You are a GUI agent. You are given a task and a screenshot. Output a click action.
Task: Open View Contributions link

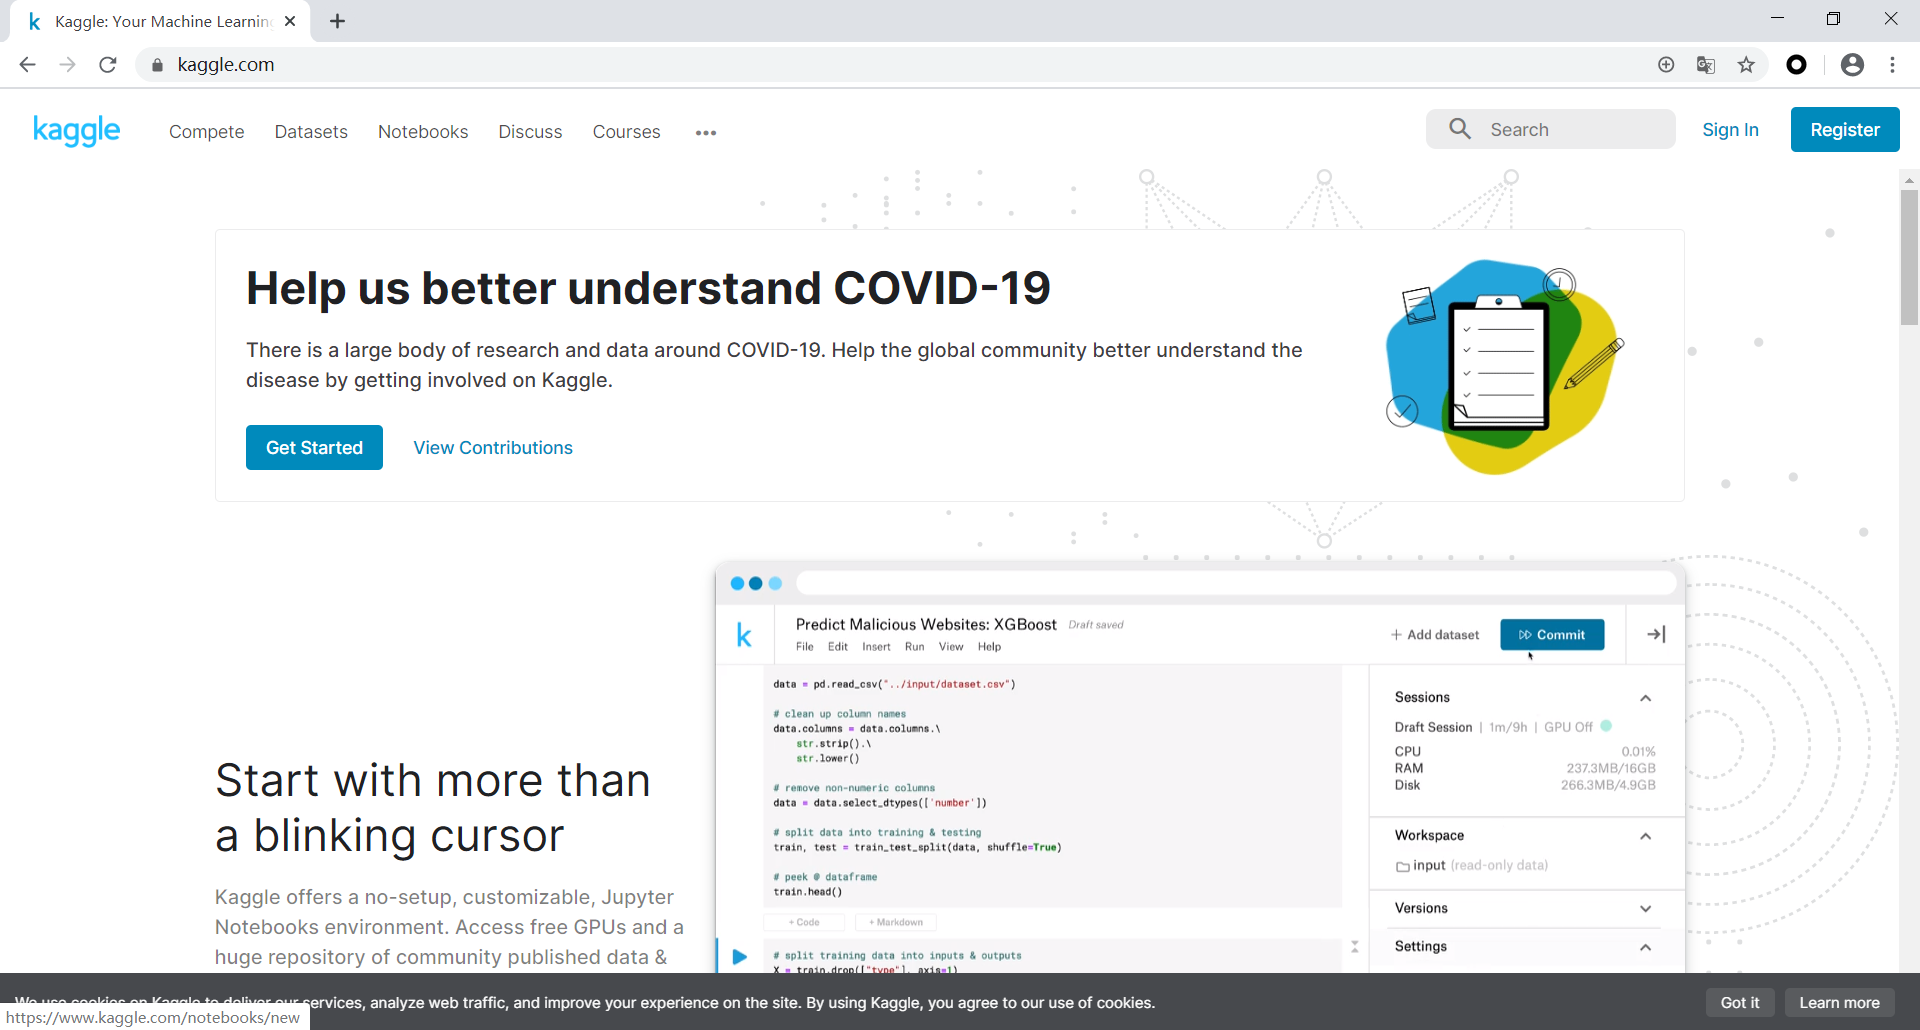493,448
